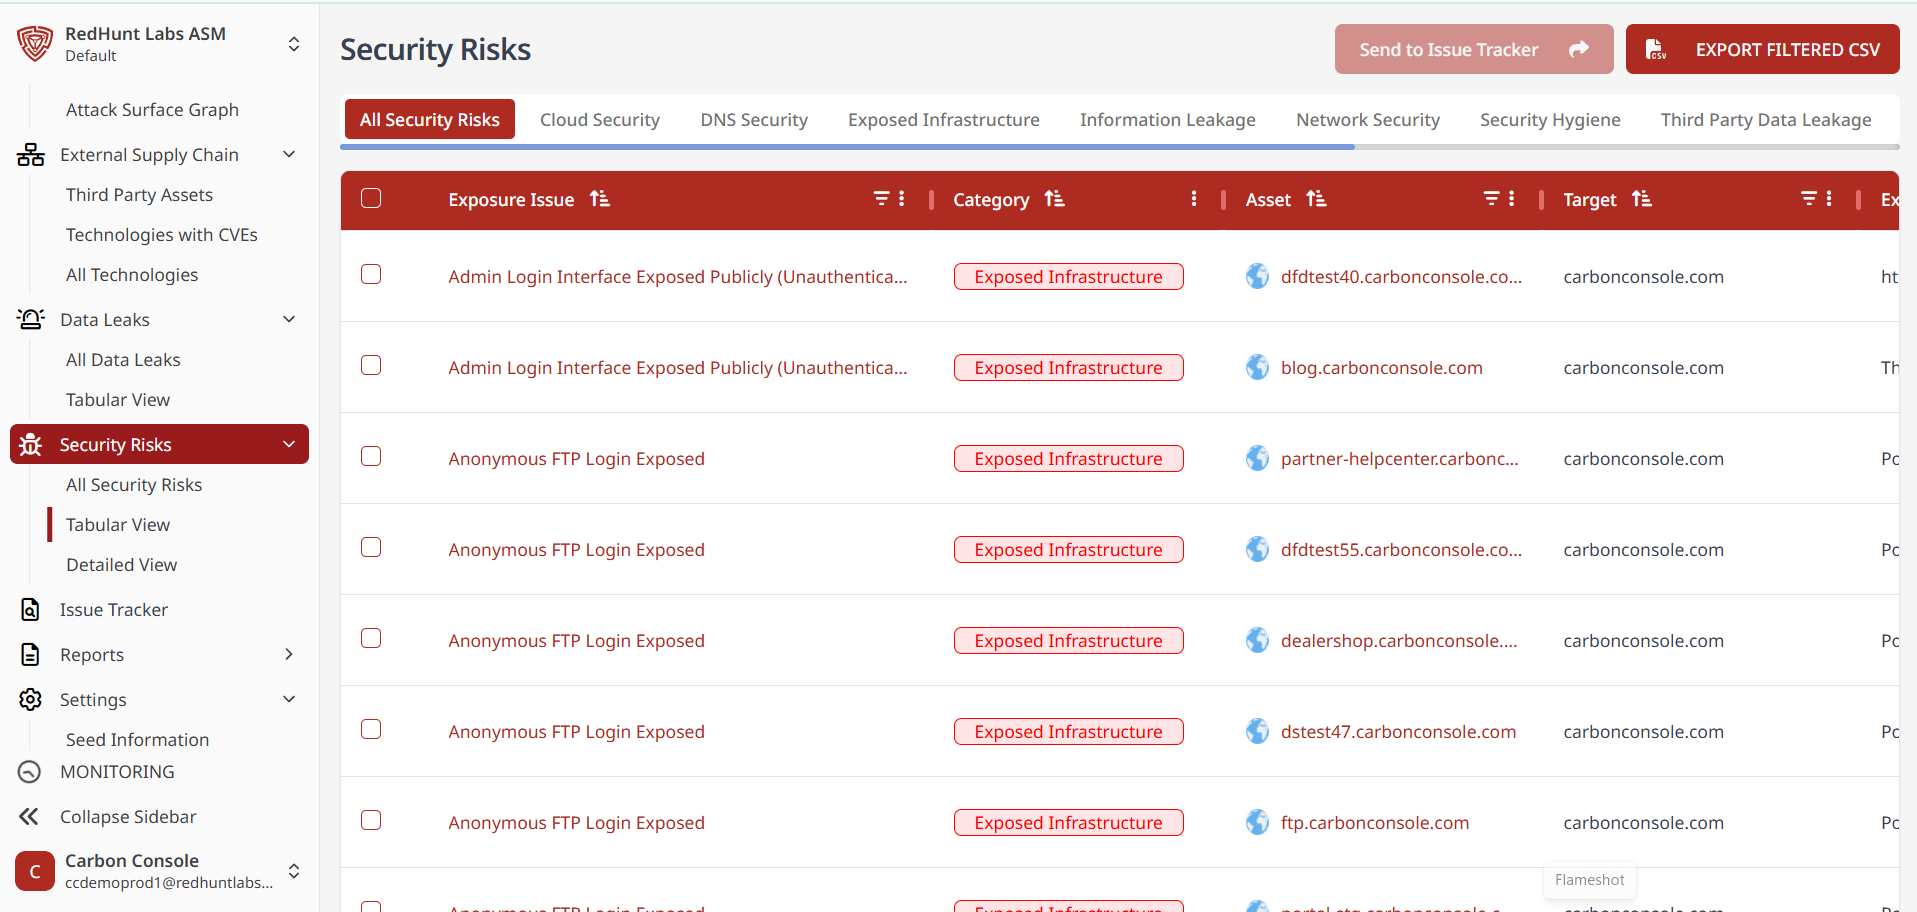The image size is (1917, 912).
Task: Toggle the select-all header checkbox
Action: pyautogui.click(x=371, y=198)
